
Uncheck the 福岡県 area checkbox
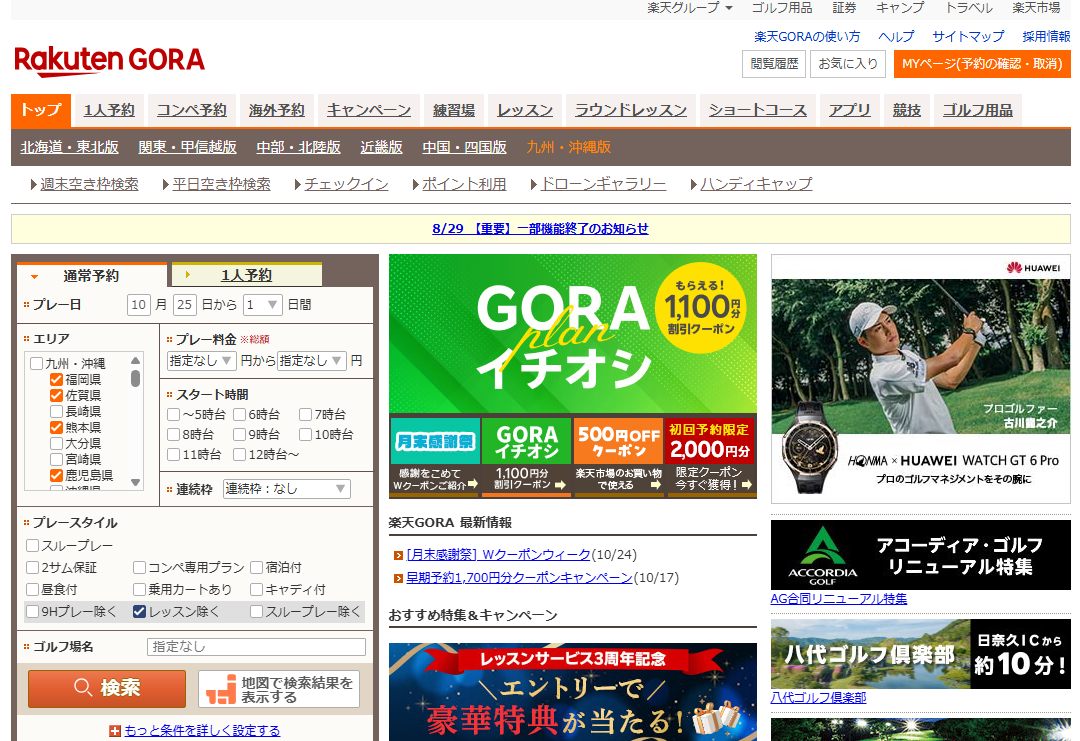pos(57,380)
